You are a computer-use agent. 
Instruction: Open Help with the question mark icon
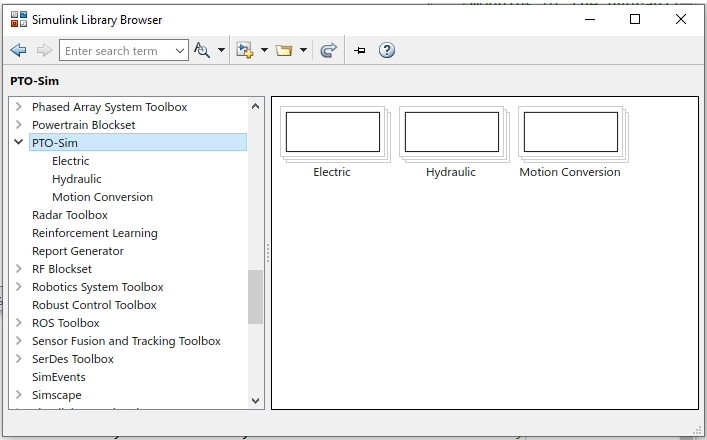387,50
